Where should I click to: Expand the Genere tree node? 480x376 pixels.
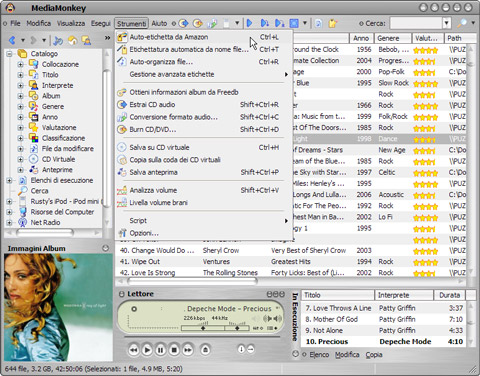click(21, 106)
